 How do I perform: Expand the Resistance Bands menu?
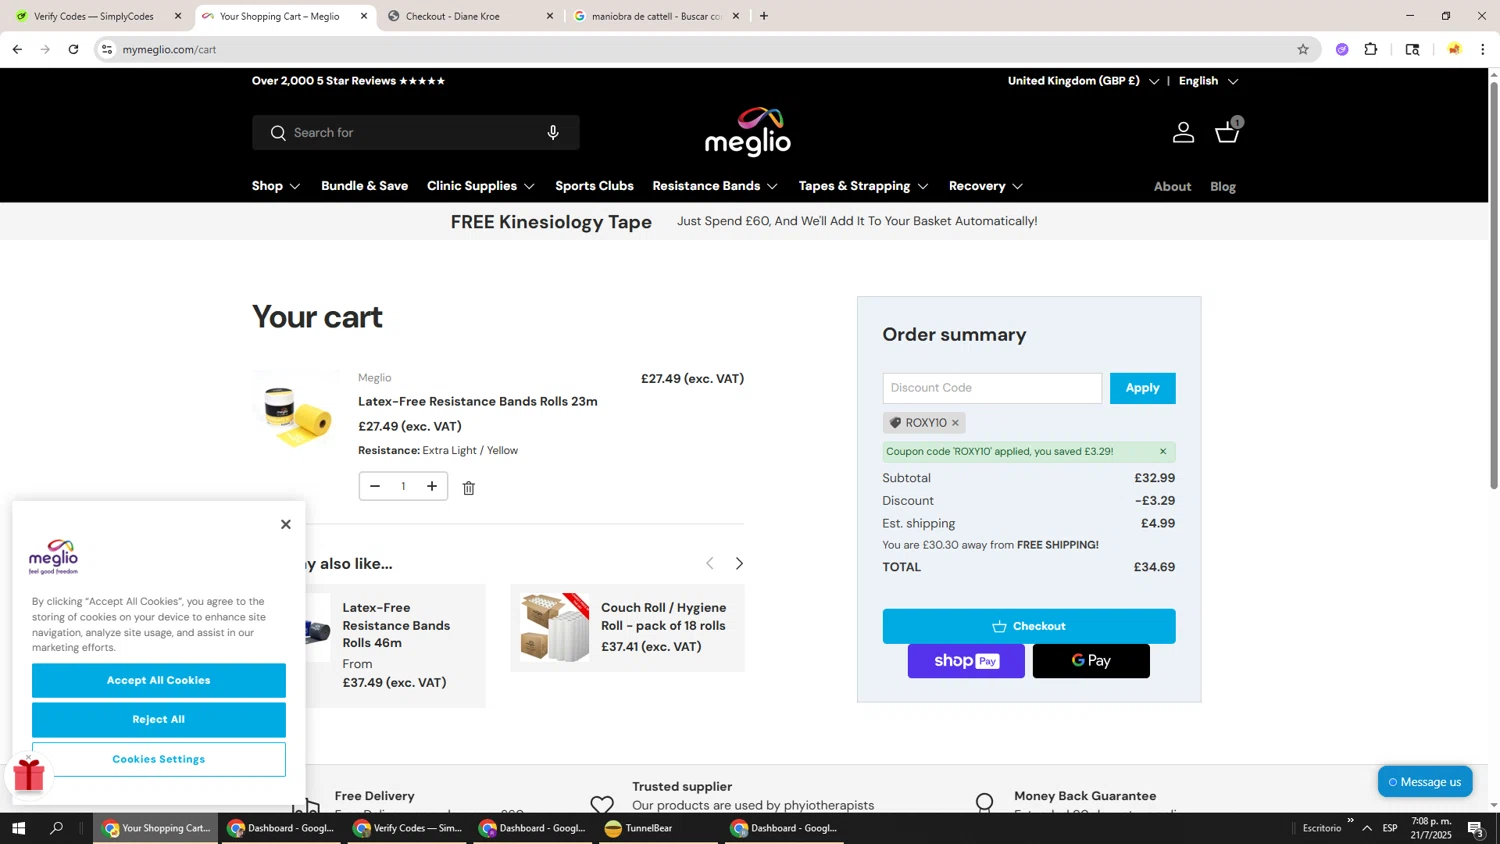715,186
